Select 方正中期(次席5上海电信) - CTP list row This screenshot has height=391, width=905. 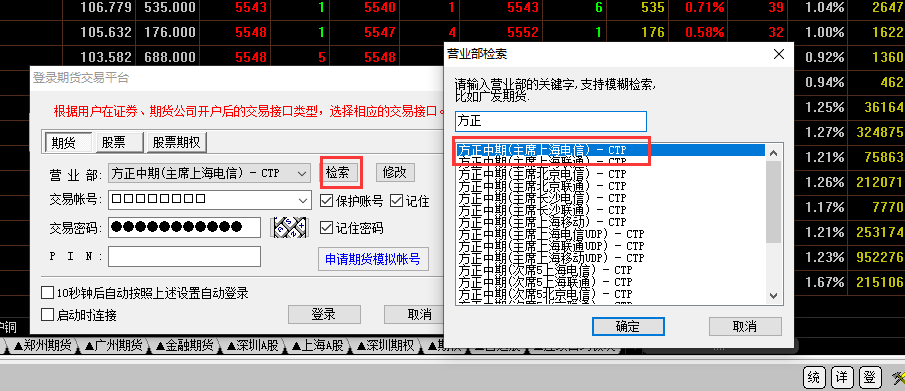pos(611,270)
